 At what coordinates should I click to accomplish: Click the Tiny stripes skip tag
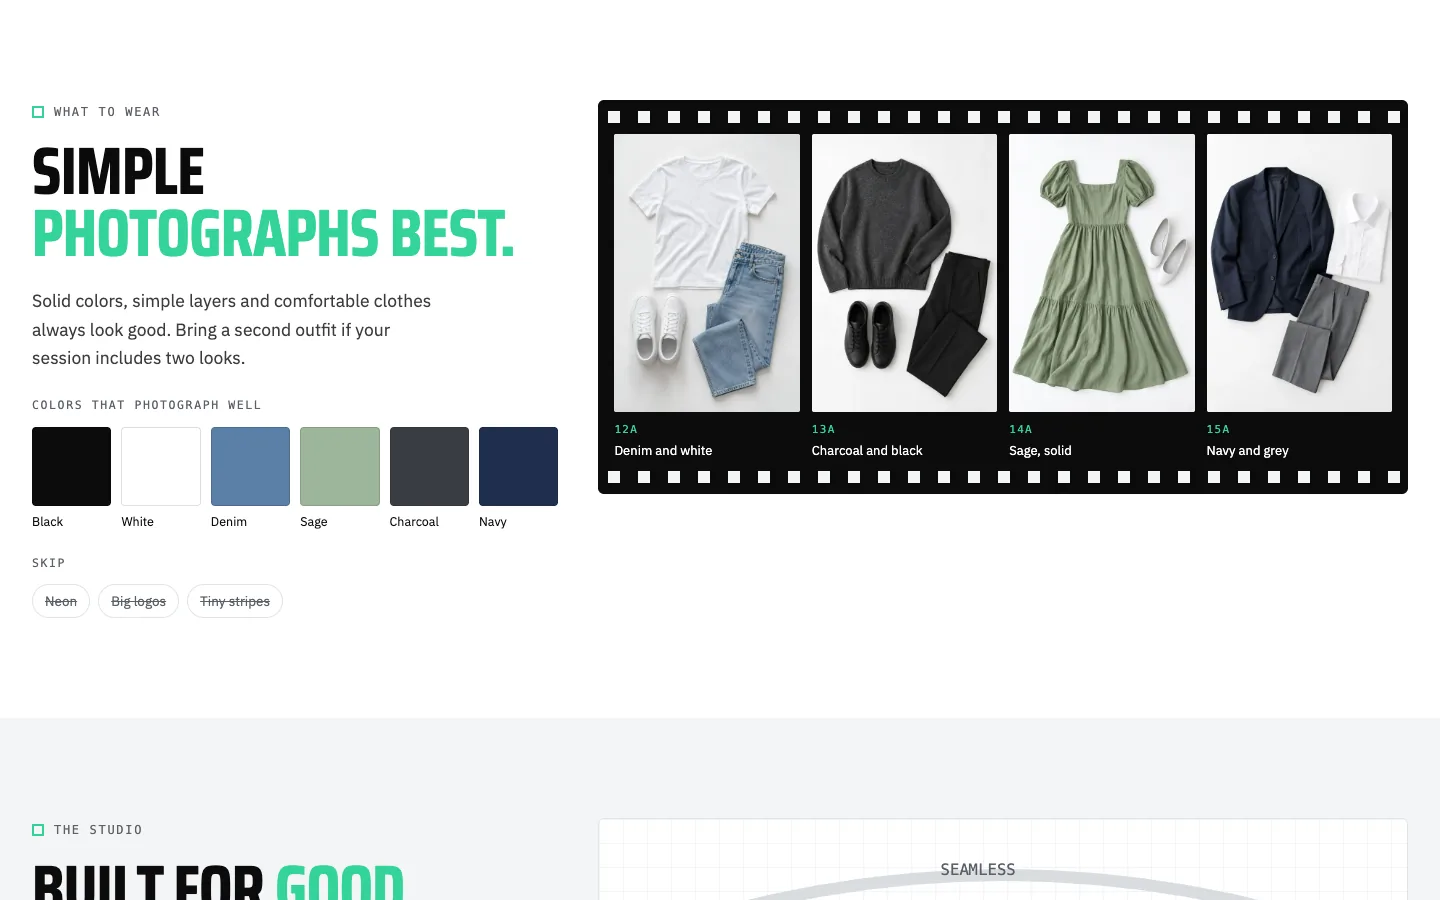(235, 601)
